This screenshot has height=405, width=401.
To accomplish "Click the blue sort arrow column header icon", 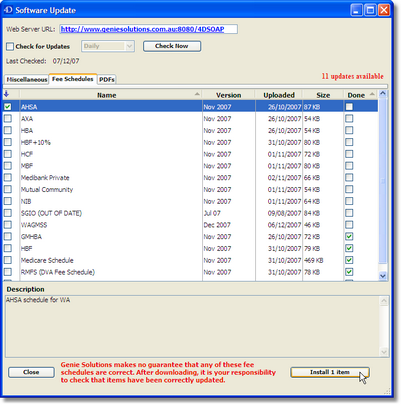I will pyautogui.click(x=6, y=94).
